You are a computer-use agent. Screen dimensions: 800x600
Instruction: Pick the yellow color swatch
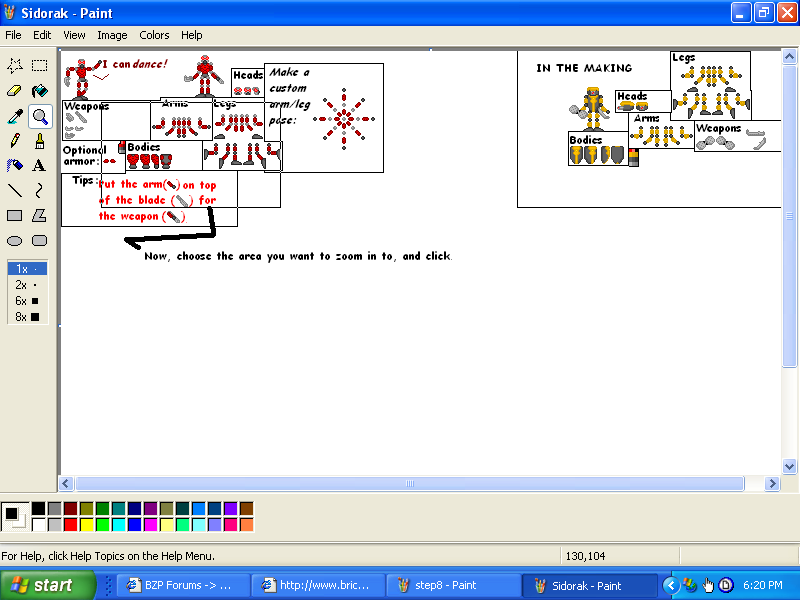click(87, 524)
